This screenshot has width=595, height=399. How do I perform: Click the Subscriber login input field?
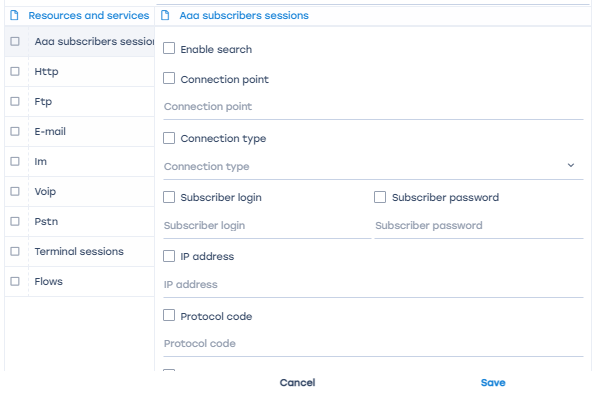click(267, 226)
